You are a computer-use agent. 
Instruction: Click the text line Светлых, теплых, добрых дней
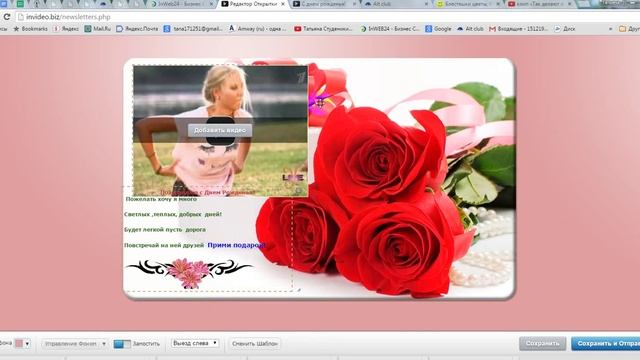(x=173, y=214)
